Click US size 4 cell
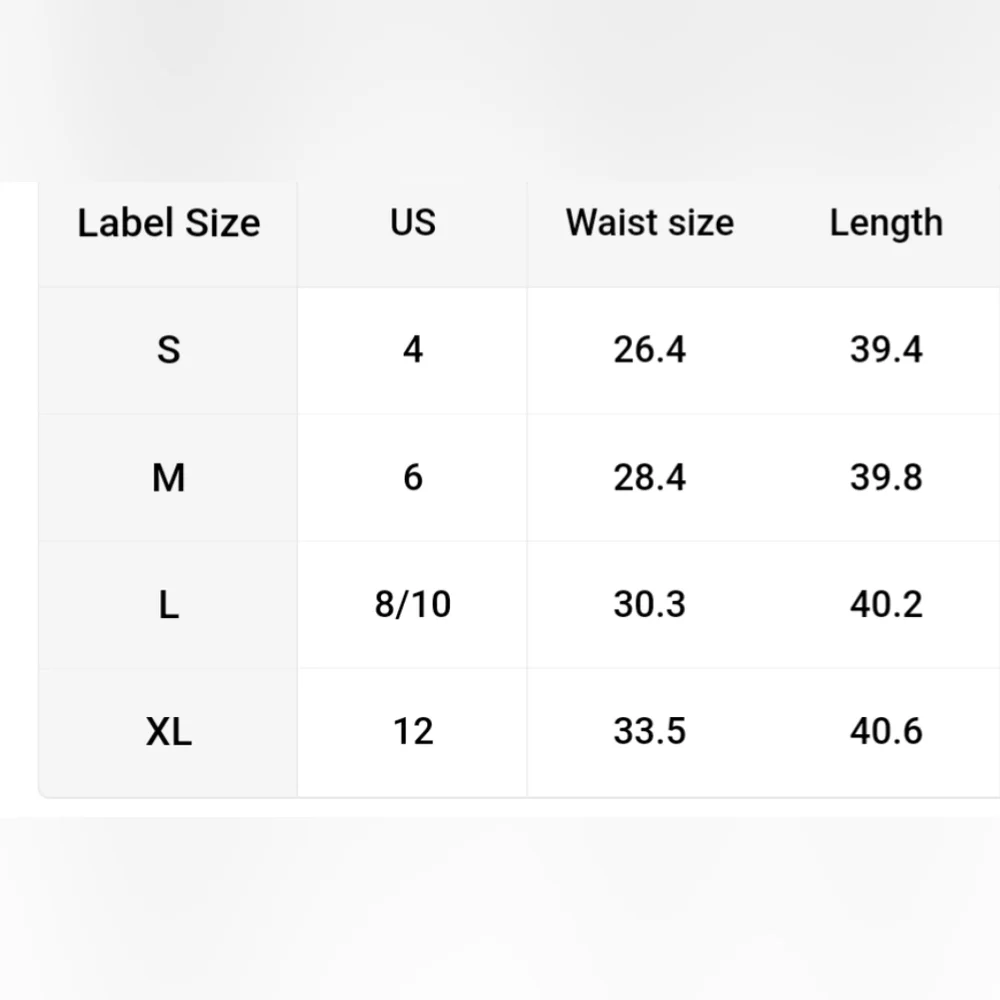Screen dimensions: 1000x1000 pyautogui.click(x=413, y=350)
